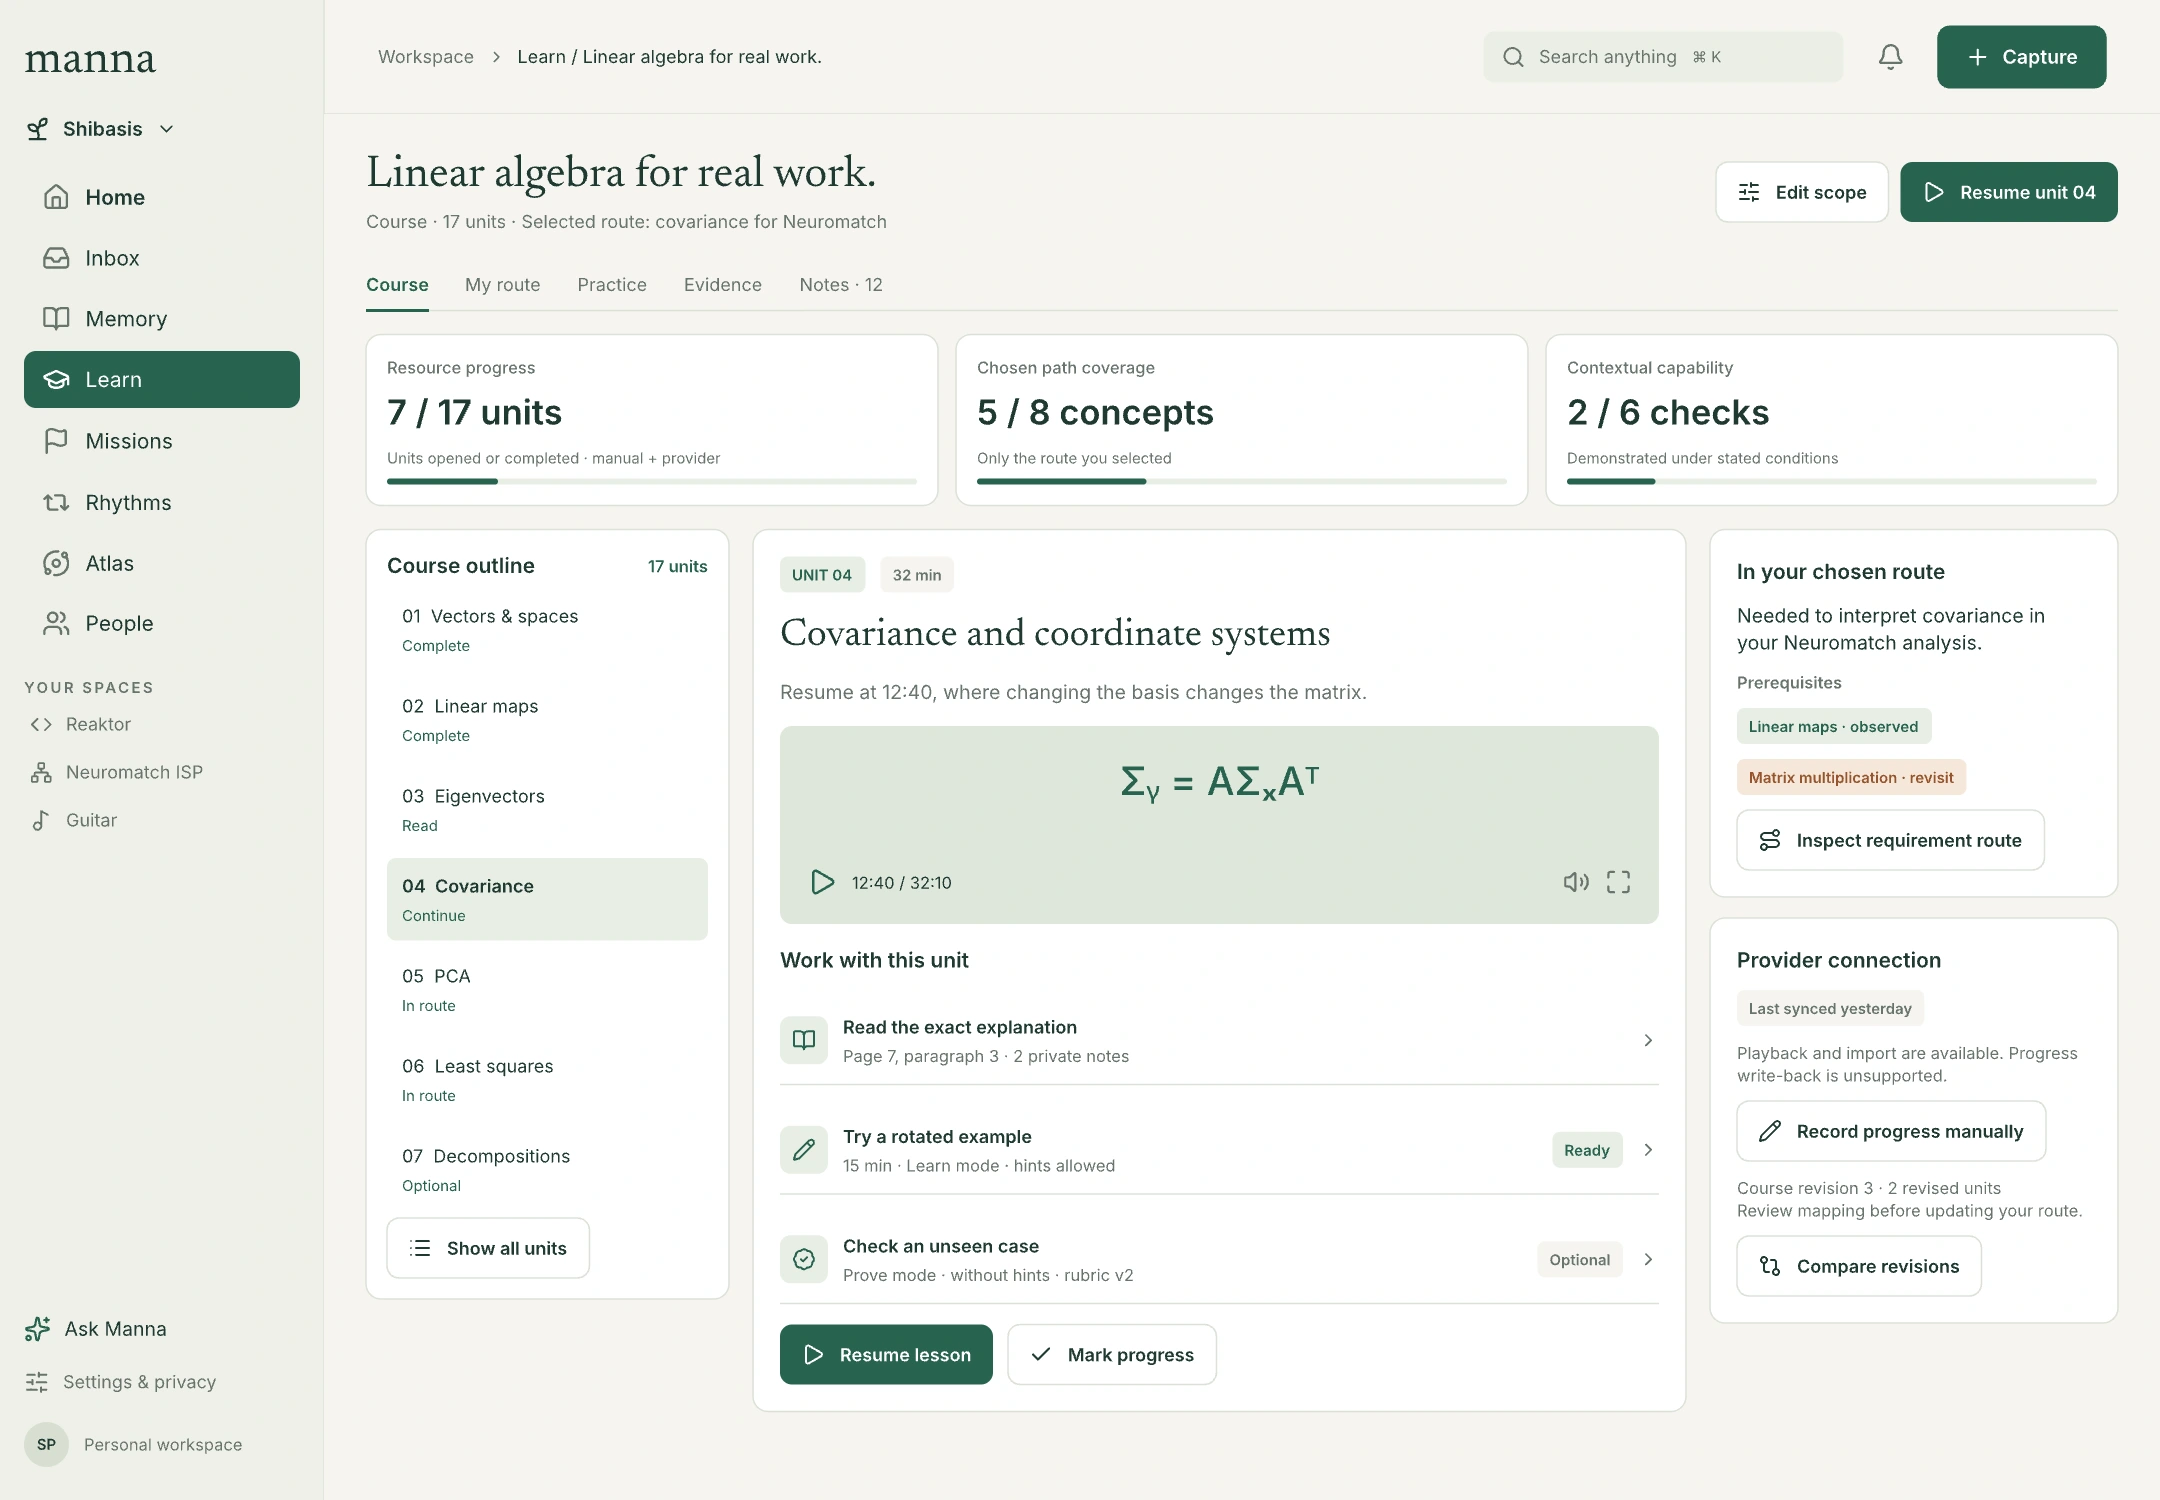Expand Check an unseen case chevron
Screen dimensions: 2160x1500
tap(1648, 1260)
